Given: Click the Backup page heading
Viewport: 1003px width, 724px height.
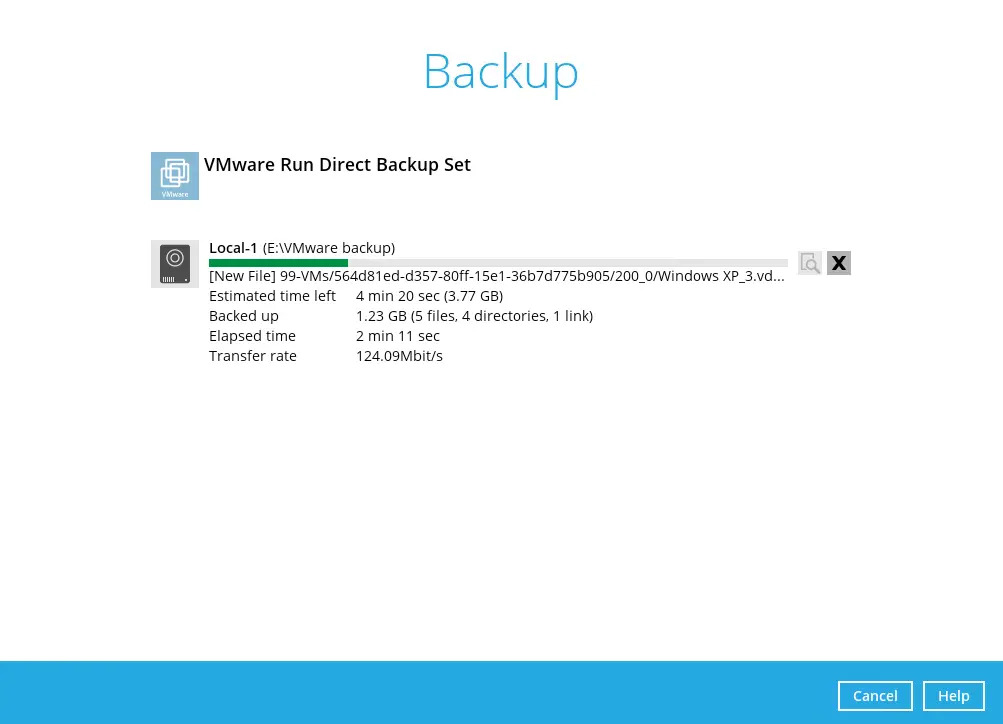Looking at the screenshot, I should coord(500,72).
